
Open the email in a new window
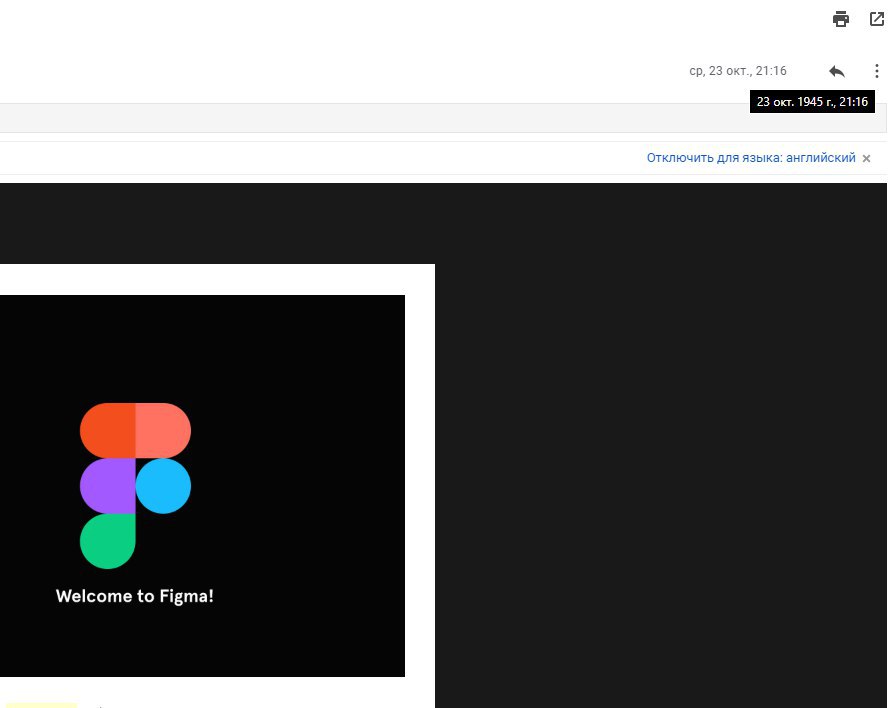tap(877, 19)
